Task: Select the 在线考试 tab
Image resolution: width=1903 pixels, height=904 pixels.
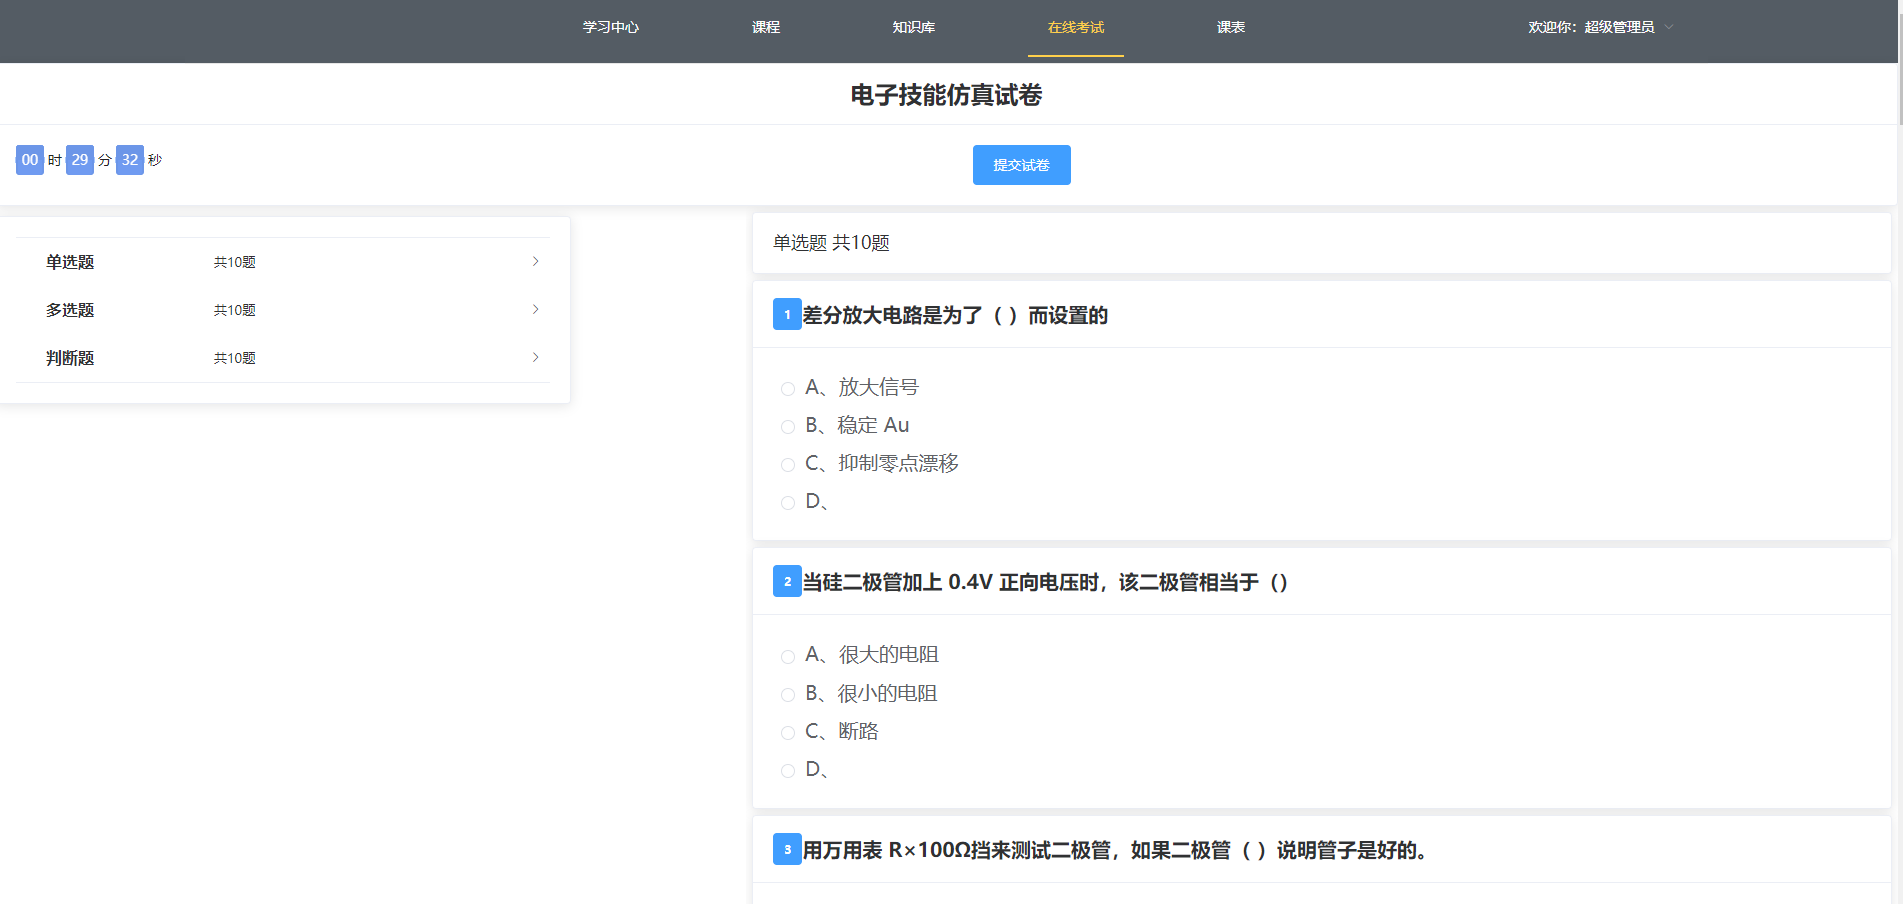Action: 1075,28
